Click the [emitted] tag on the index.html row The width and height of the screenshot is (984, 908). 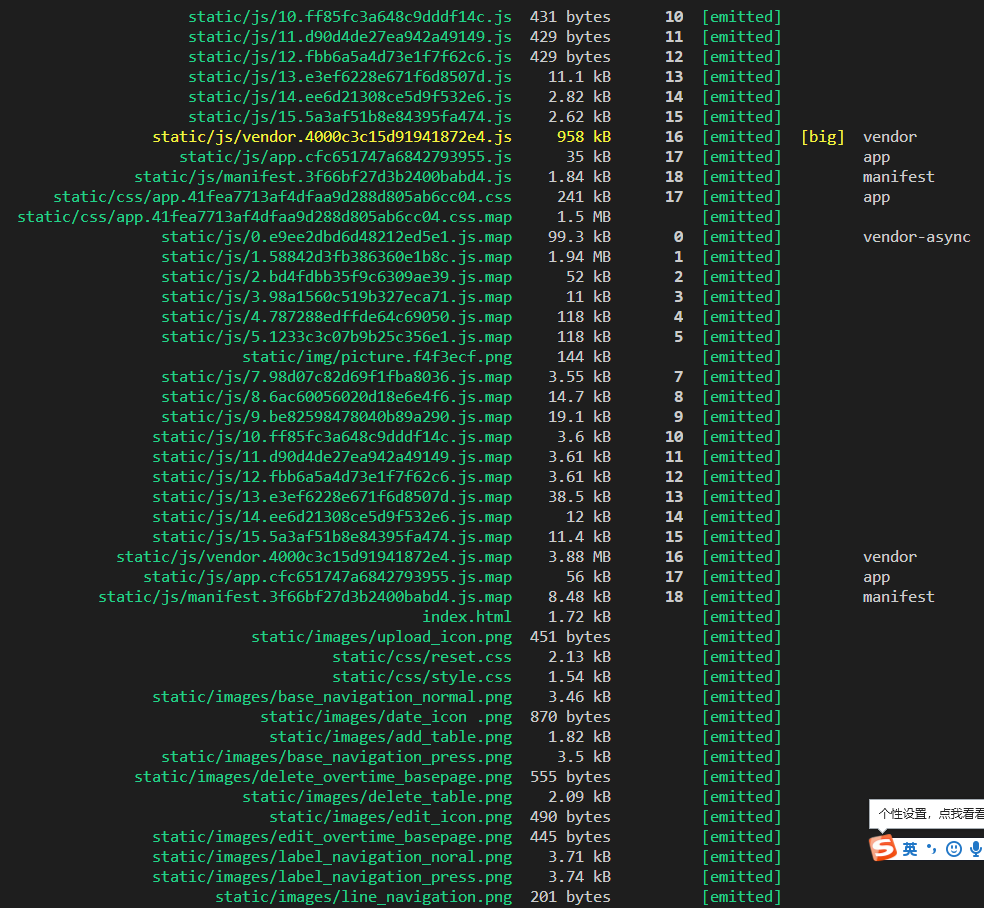[742, 617]
